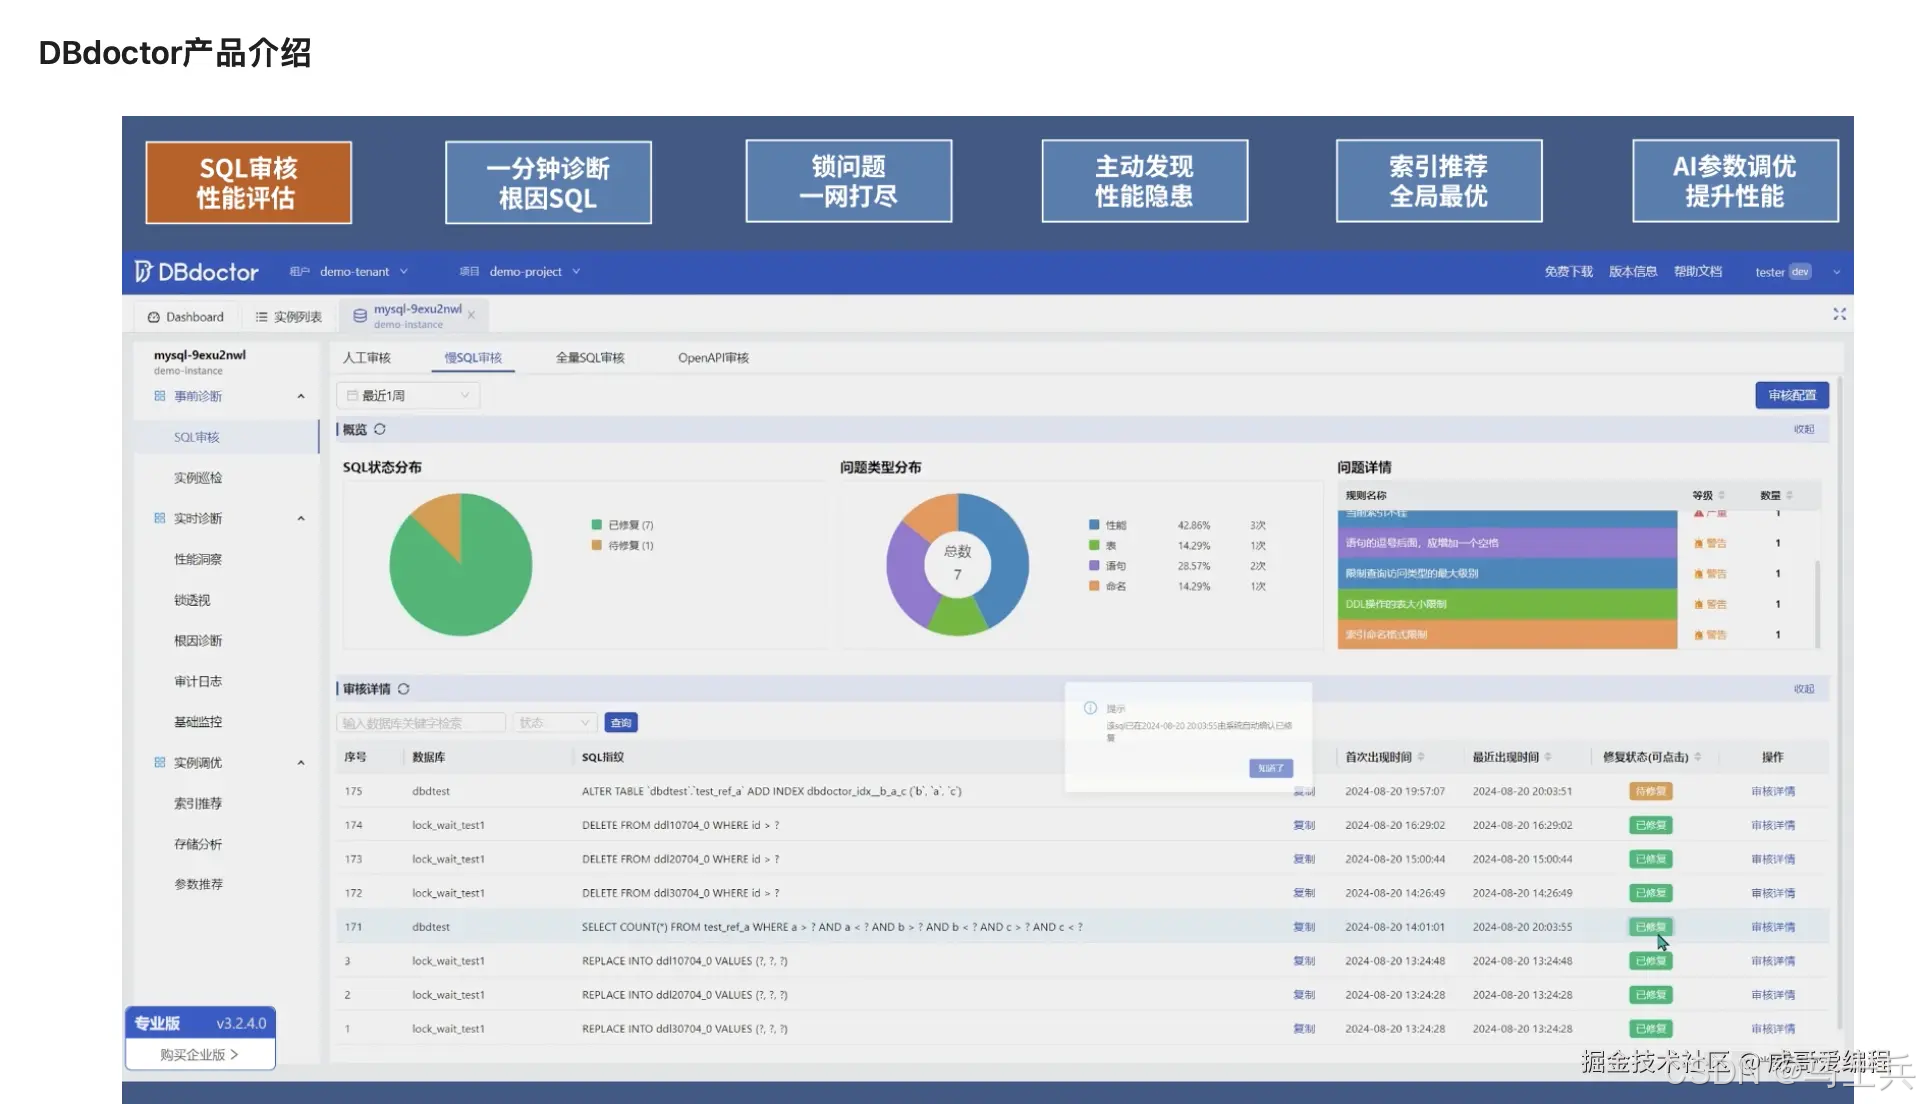Open the Dashboard tab

point(185,317)
